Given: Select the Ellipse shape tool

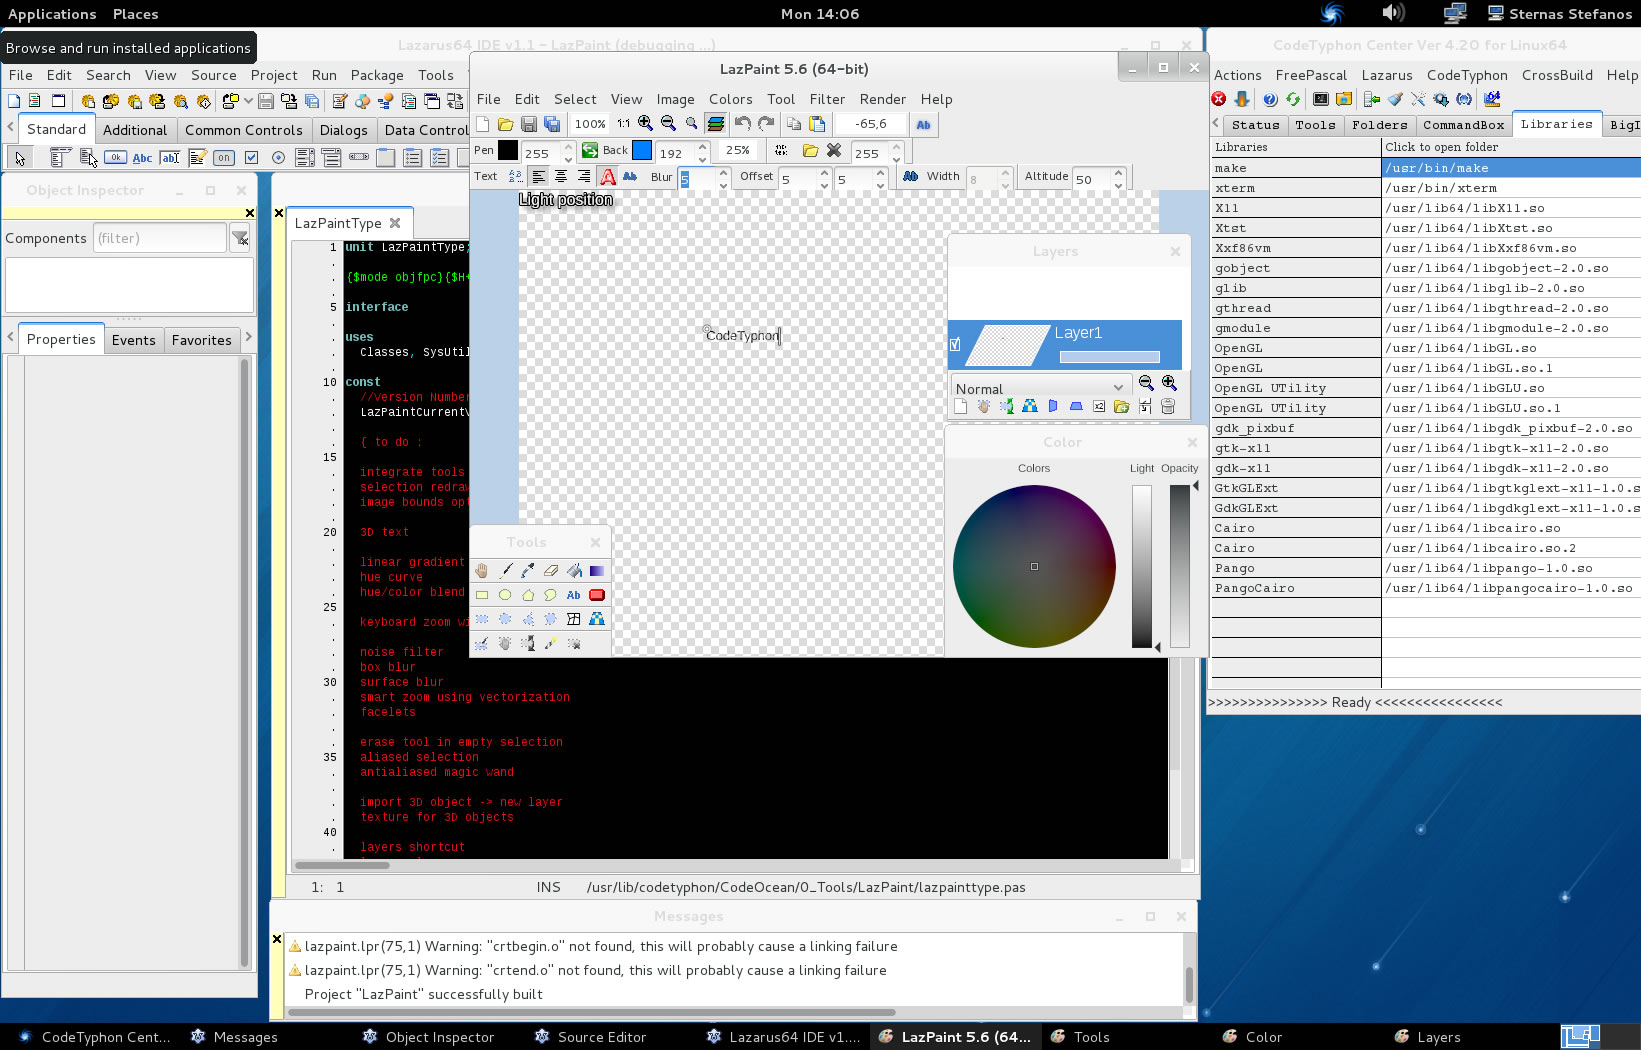Looking at the screenshot, I should (x=505, y=595).
